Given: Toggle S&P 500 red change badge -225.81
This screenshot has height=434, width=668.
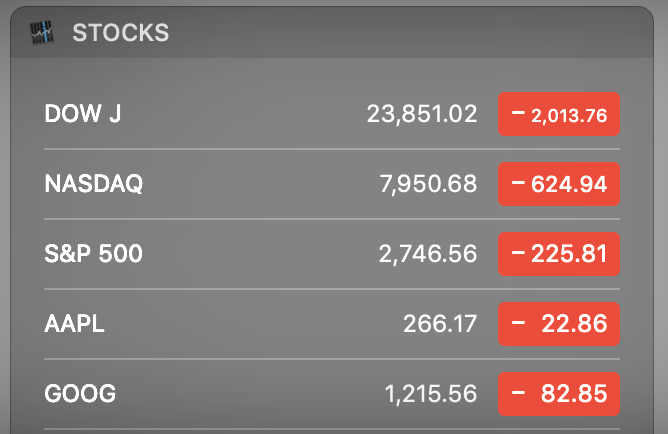Looking at the screenshot, I should tap(559, 254).
